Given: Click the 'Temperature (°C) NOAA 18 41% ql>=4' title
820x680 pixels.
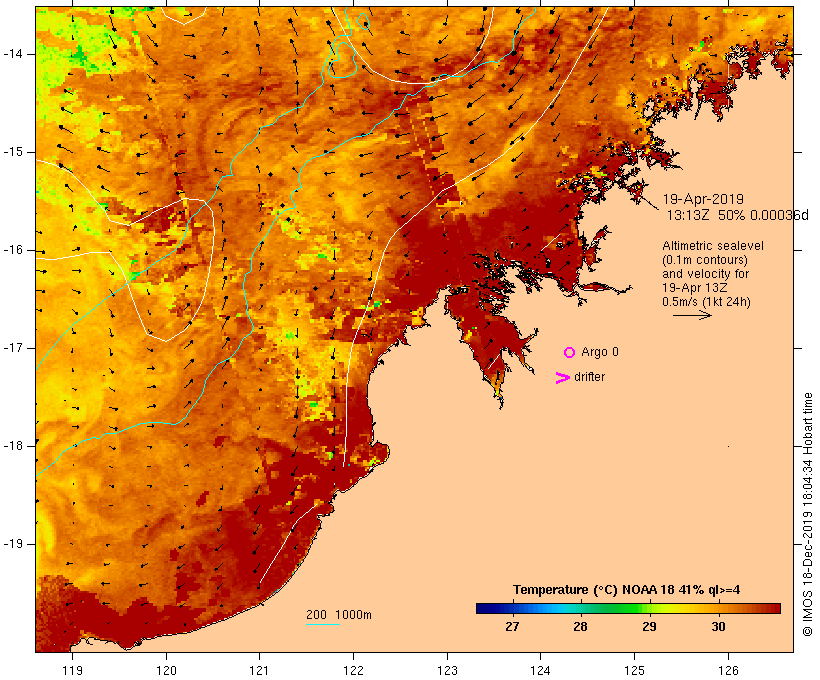Looking at the screenshot, I should tap(627, 590).
